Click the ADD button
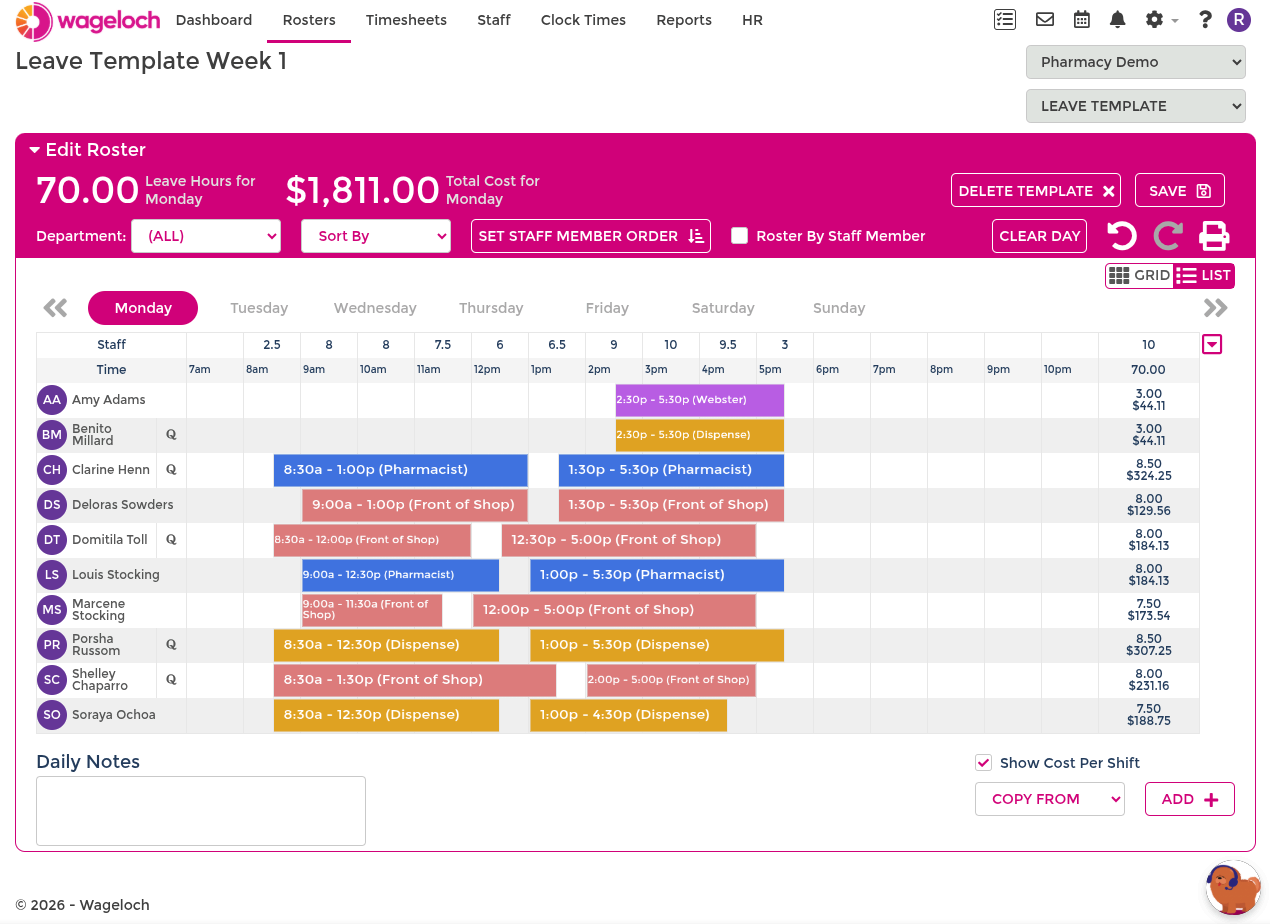 pos(1190,799)
